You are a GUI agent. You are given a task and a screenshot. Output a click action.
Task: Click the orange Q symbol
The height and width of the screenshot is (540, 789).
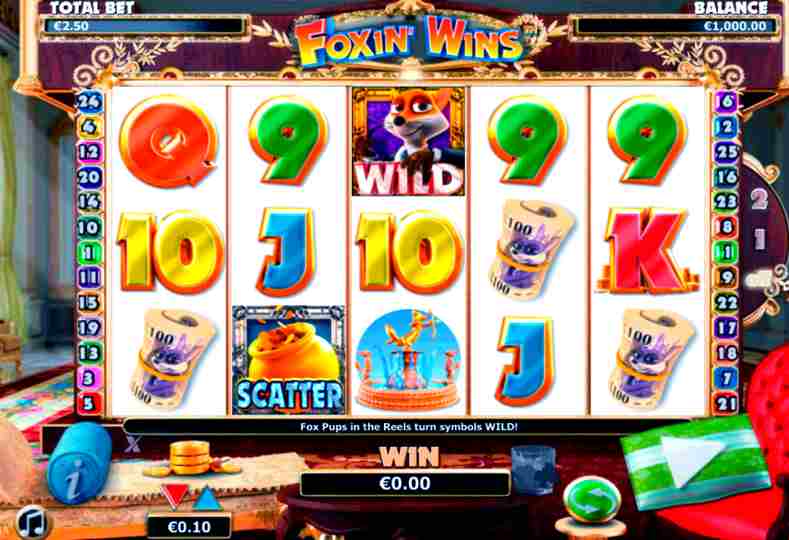click(x=168, y=141)
